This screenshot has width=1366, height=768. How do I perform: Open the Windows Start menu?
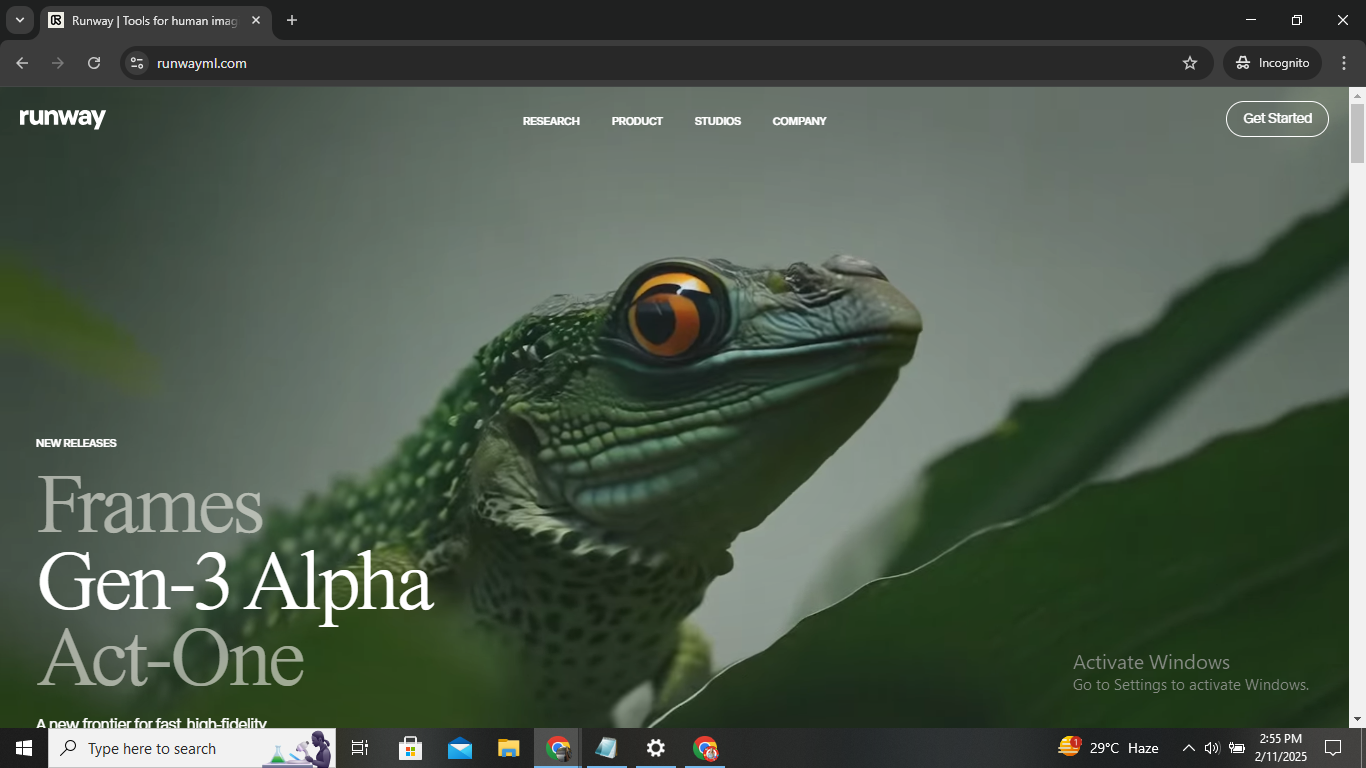[x=24, y=748]
